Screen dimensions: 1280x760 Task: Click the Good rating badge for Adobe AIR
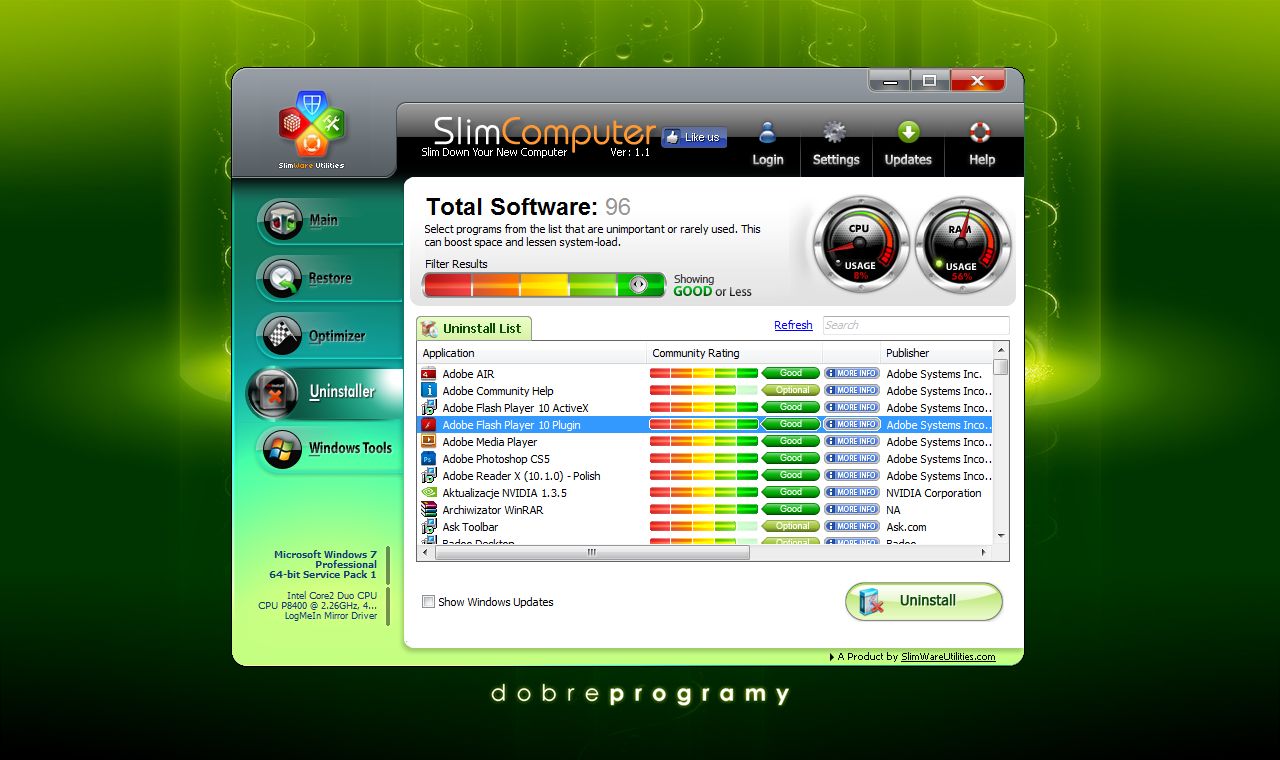coord(791,373)
